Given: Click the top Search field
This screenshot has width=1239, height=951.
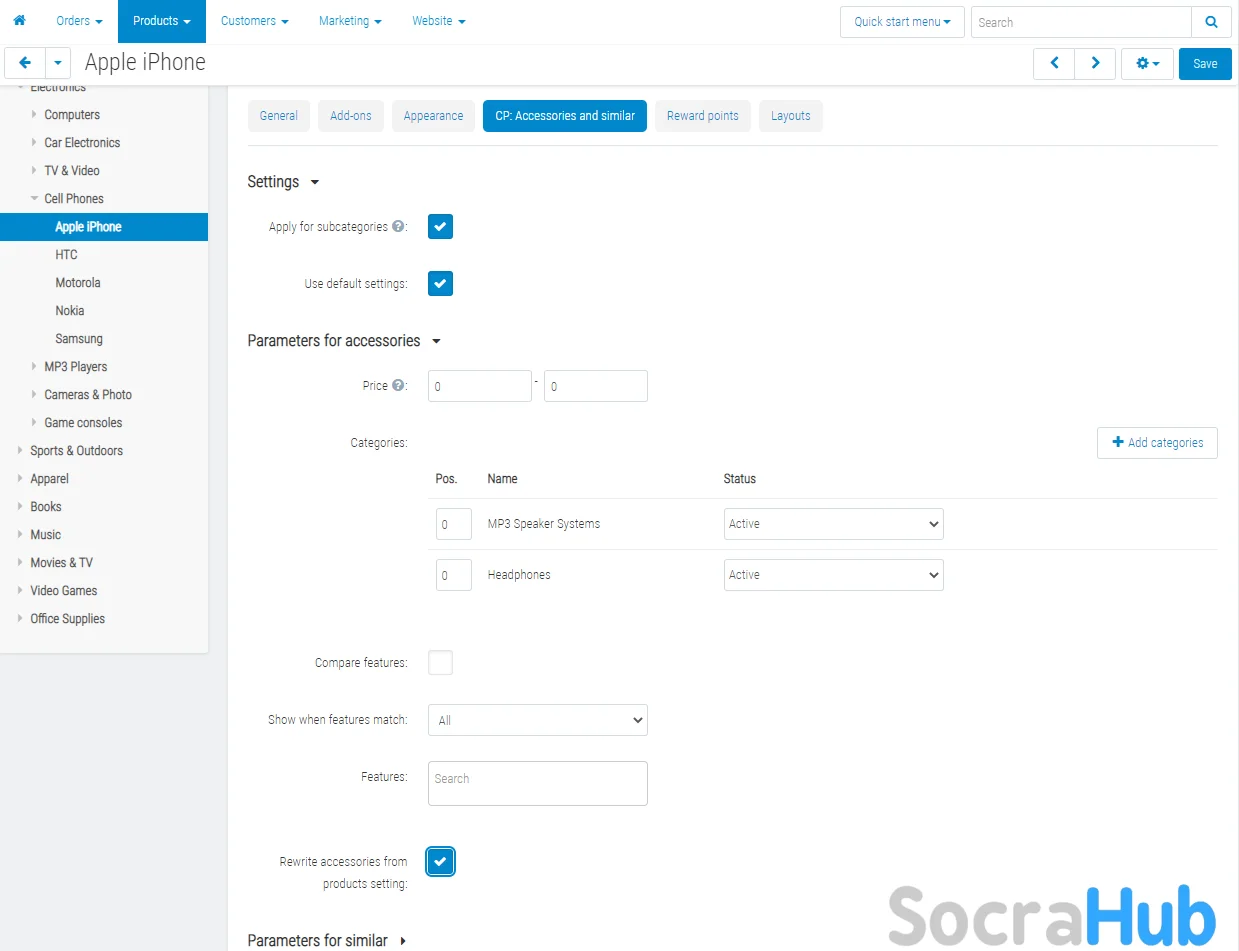Looking at the screenshot, I should 1081,22.
